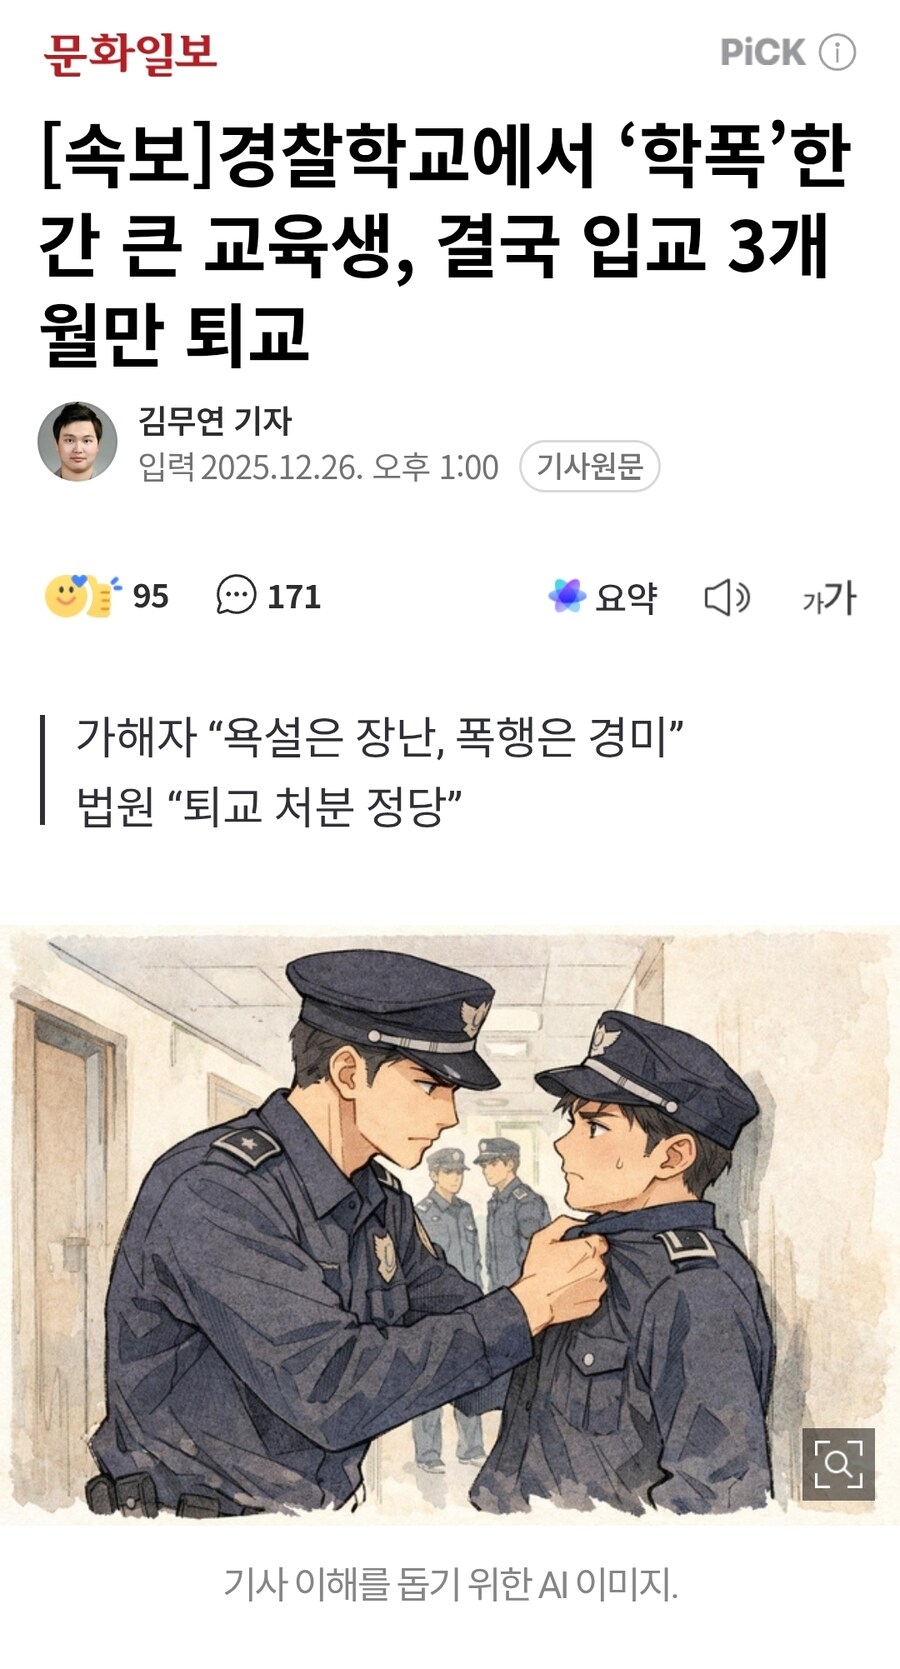Tap the AI summary sparkle icon
This screenshot has width=900, height=1669.
567,596
